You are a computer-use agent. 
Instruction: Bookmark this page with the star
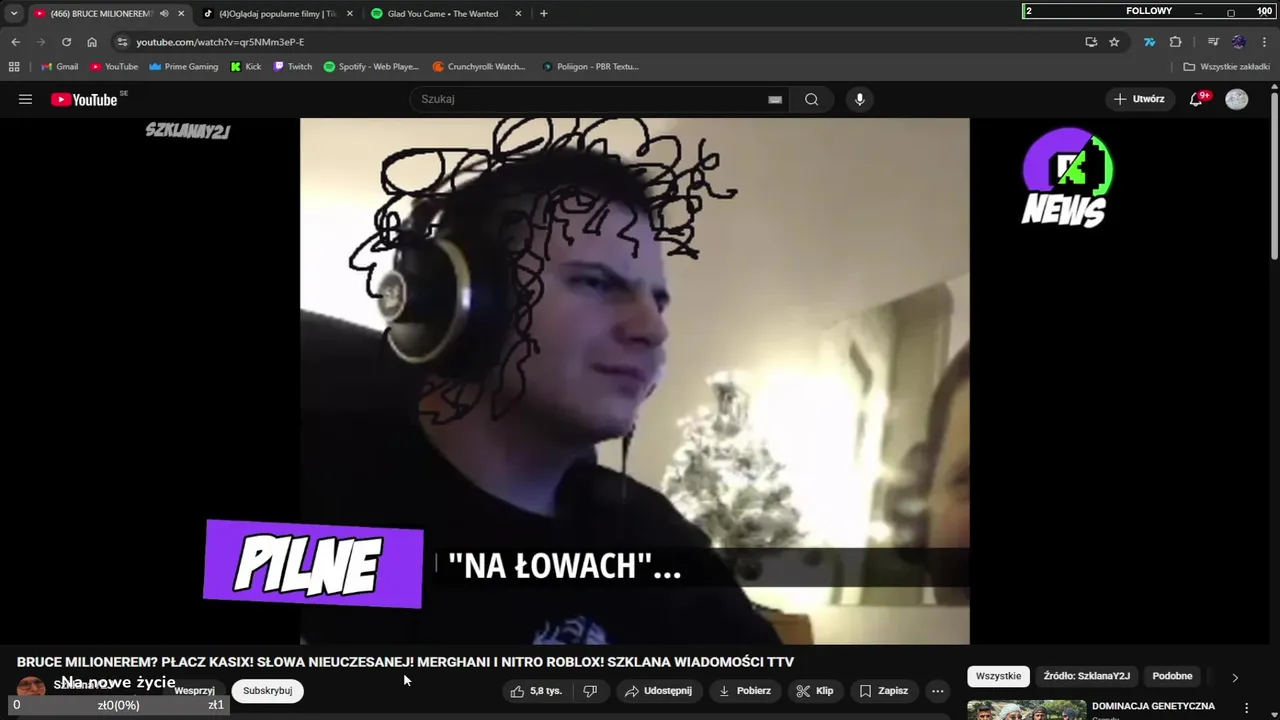tap(1114, 42)
